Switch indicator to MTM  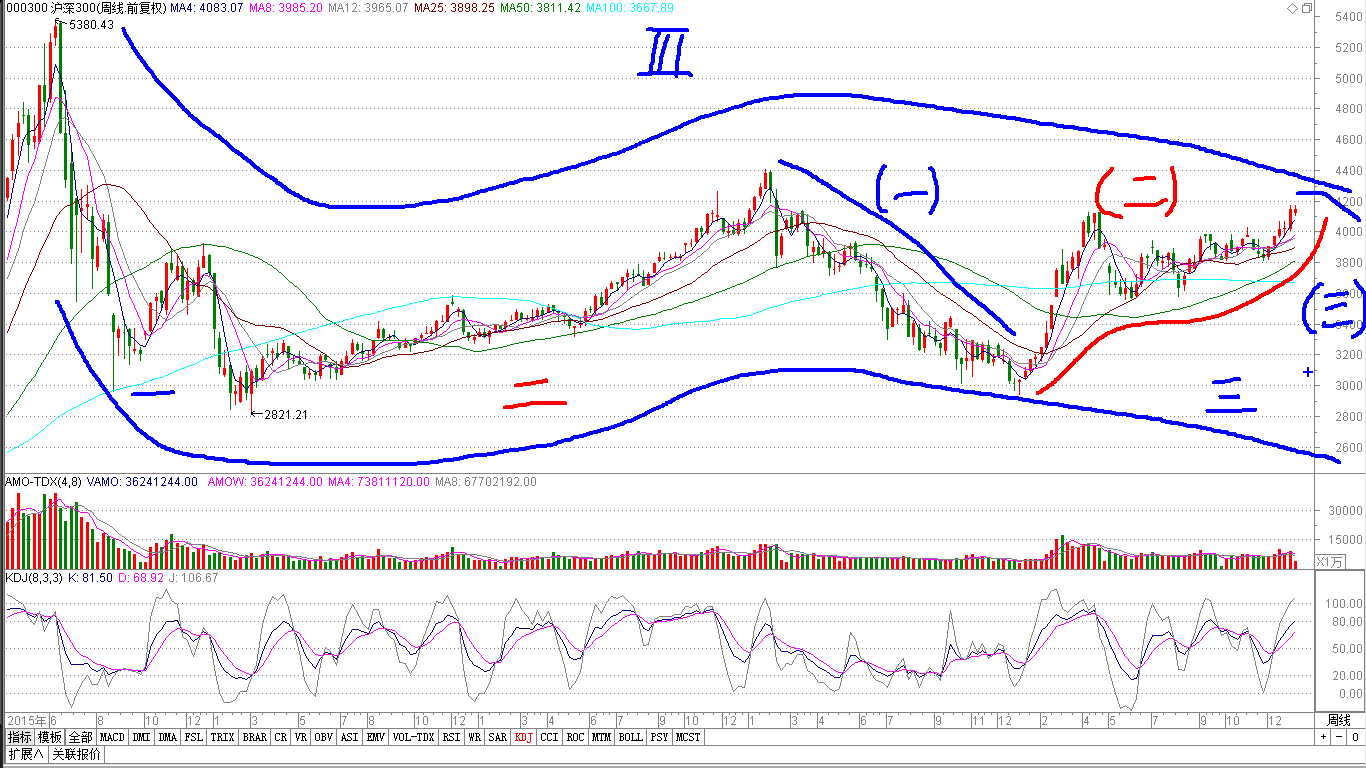[x=602, y=737]
